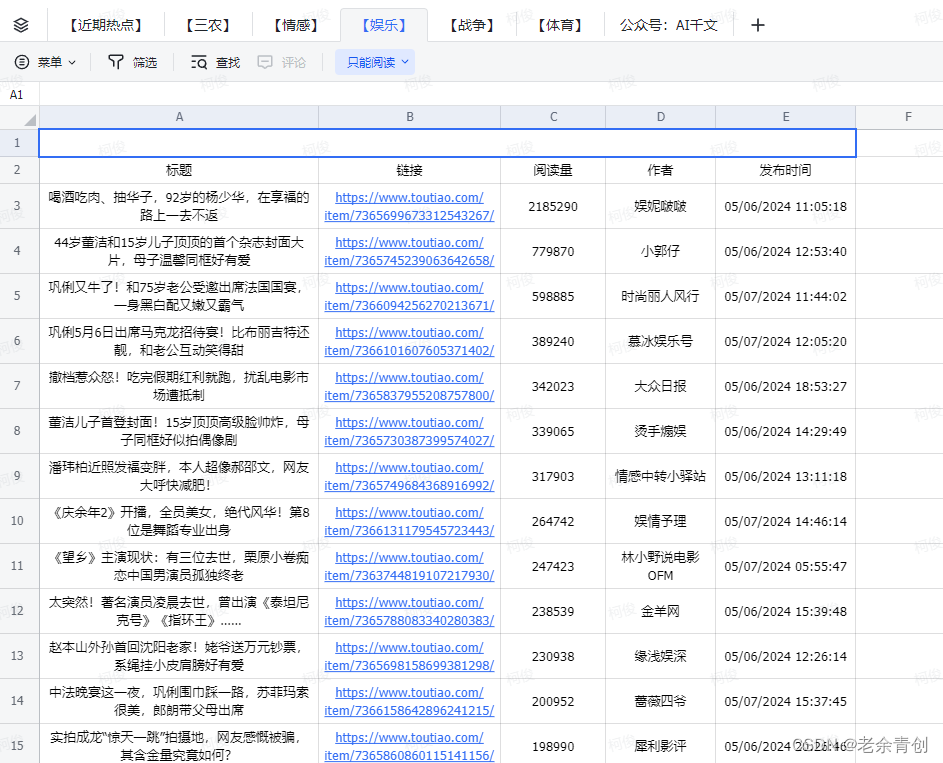Select column C header
943x763 pixels.
553,117
